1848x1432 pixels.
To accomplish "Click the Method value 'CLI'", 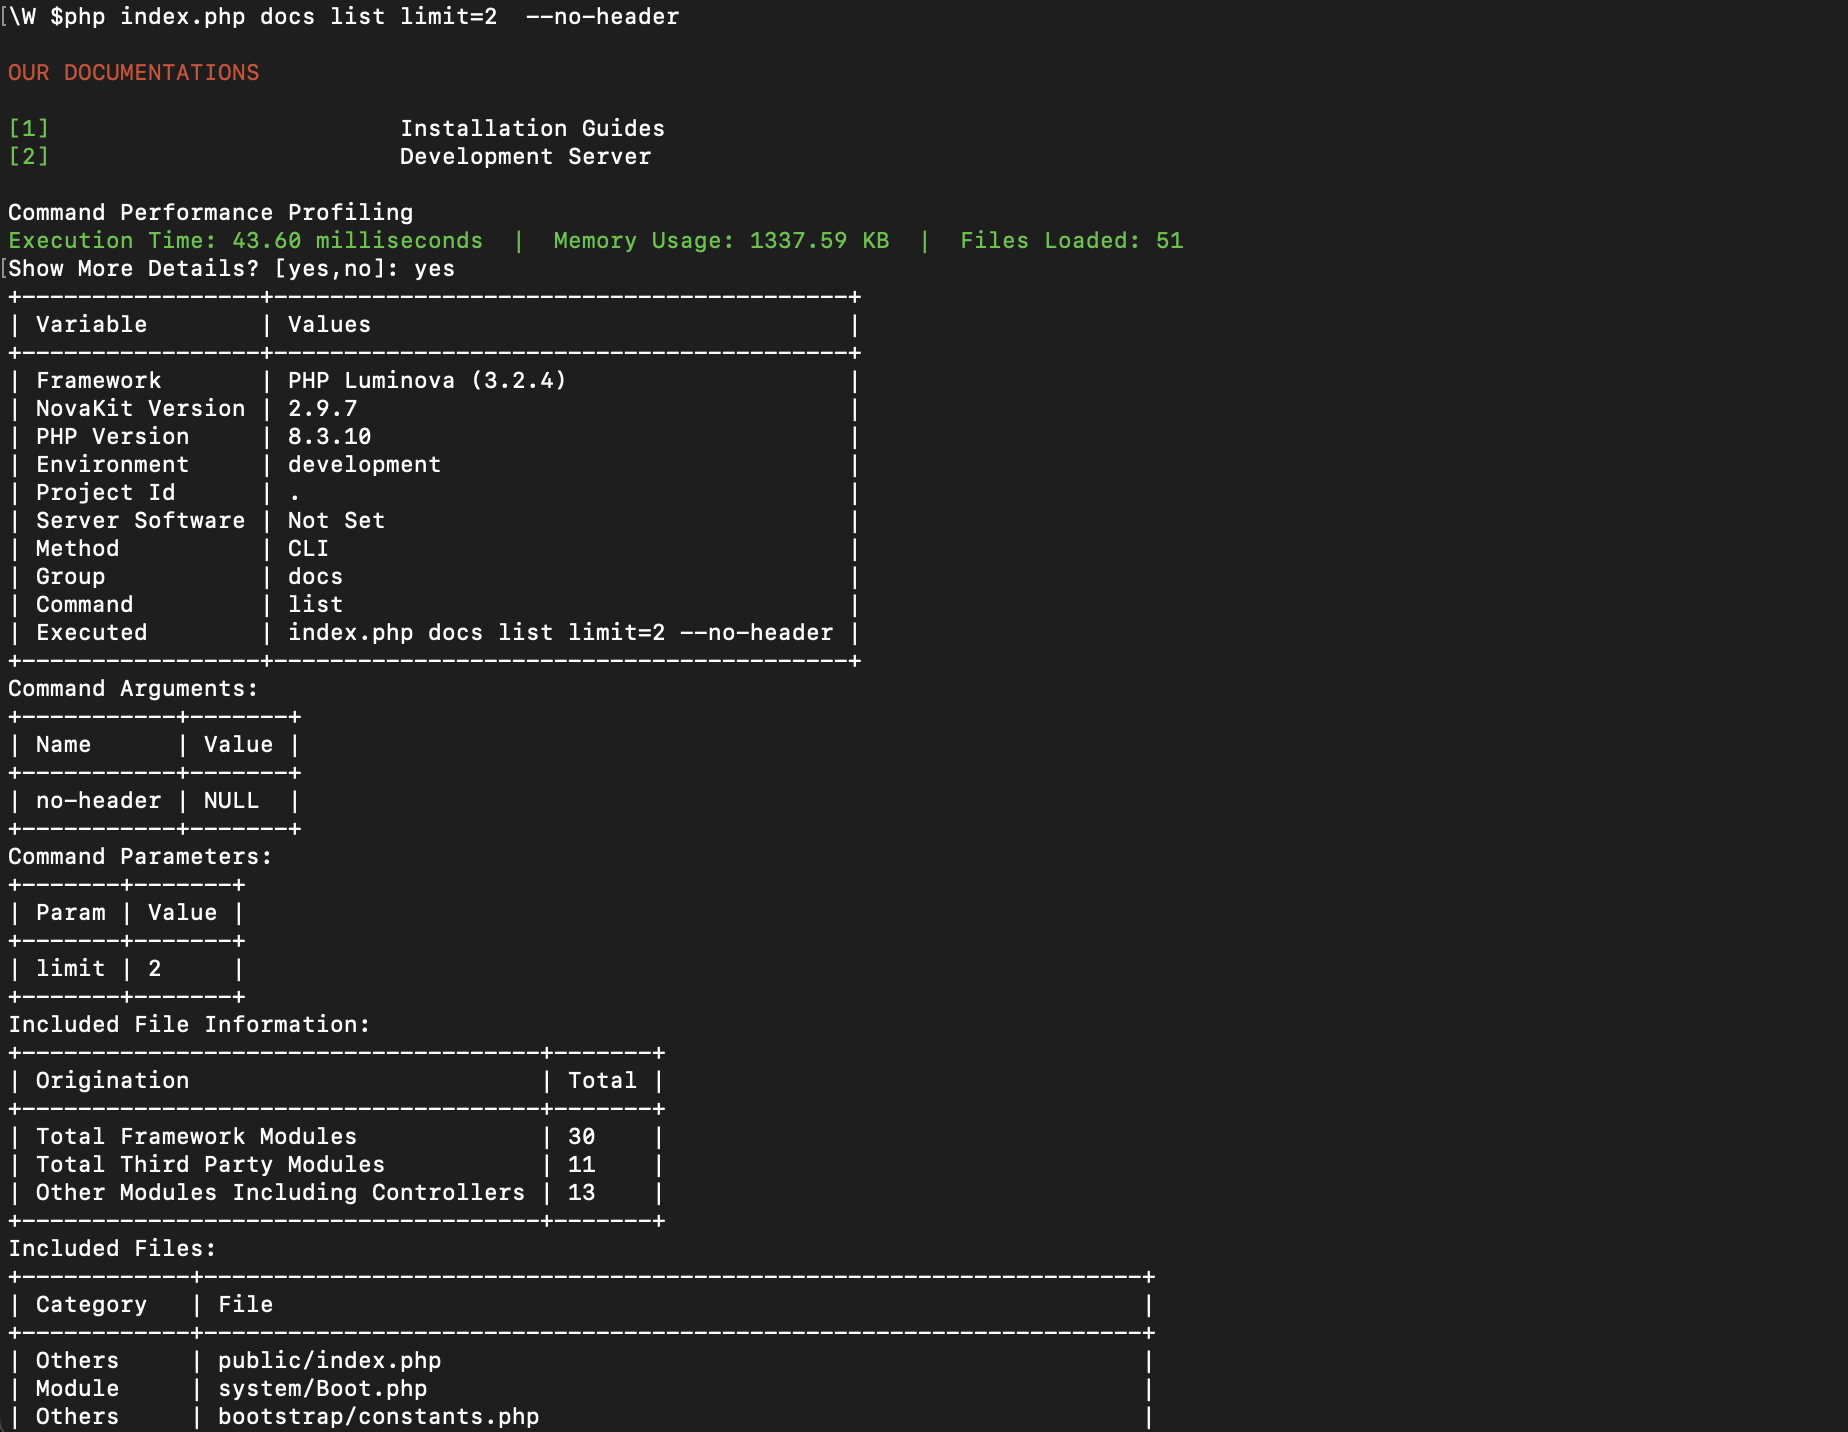I will 308,549.
